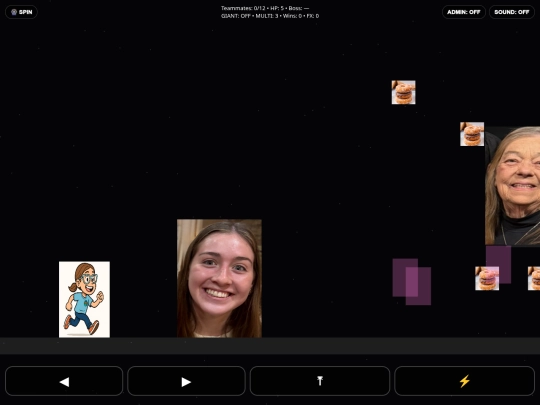Click the "MULTI: 3" status text
Viewport: 540px width, 405px height.
267,16
